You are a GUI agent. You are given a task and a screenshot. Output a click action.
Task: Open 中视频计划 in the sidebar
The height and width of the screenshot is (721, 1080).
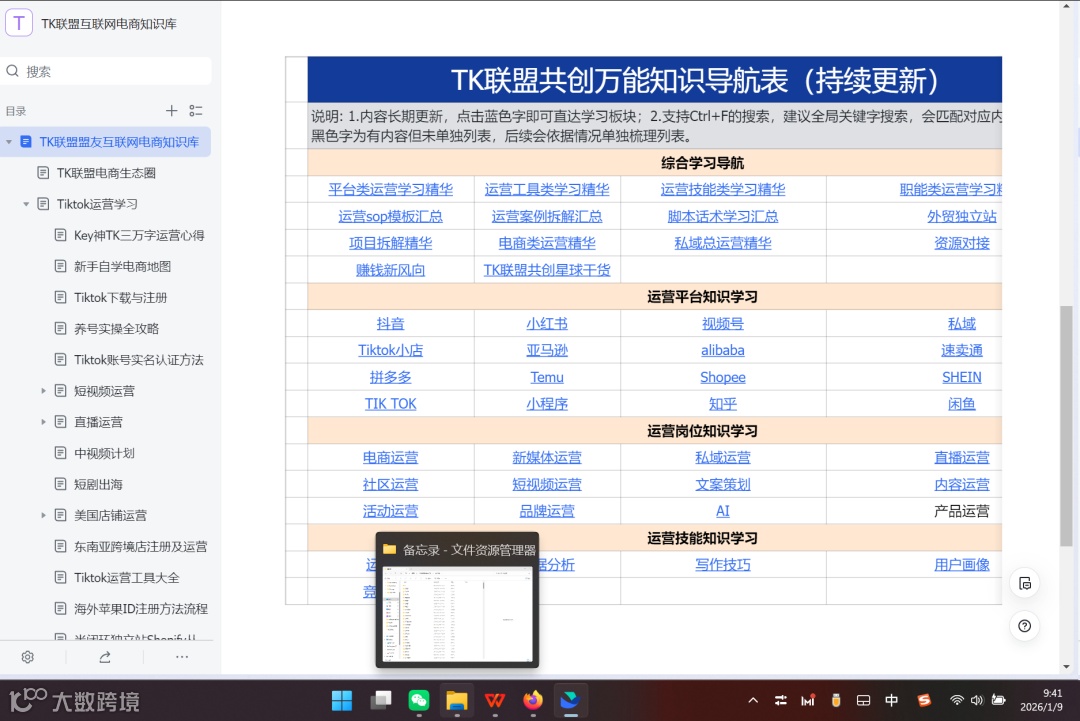[104, 453]
